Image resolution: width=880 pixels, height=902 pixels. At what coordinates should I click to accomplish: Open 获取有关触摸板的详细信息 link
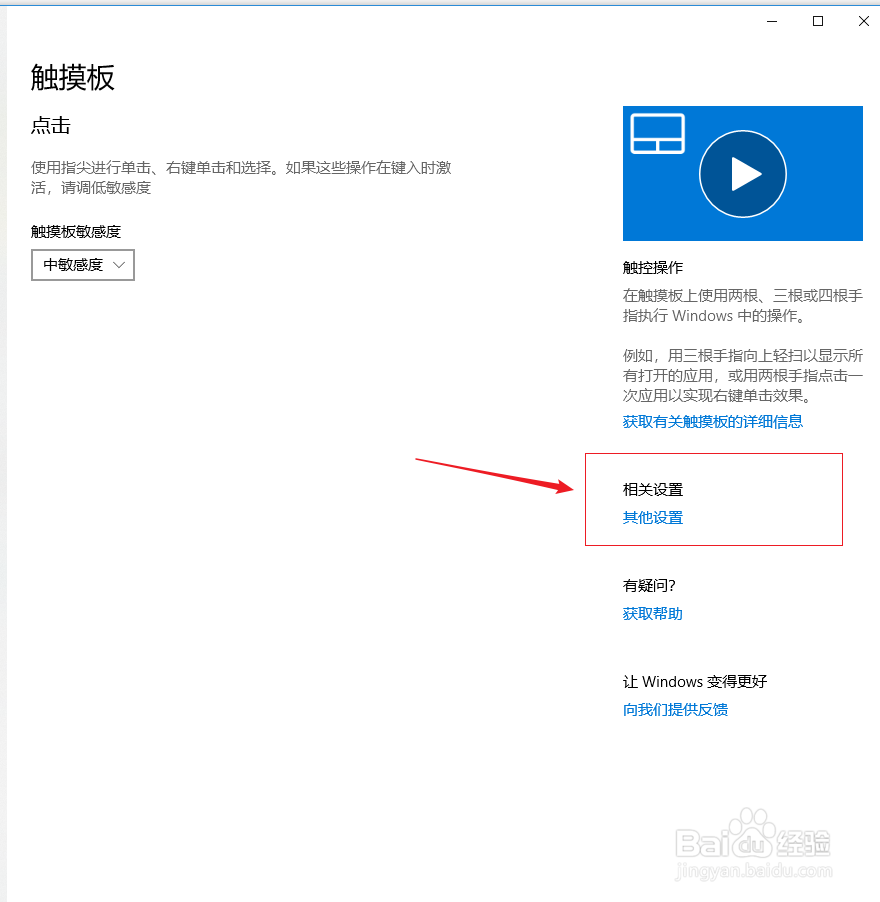click(x=712, y=421)
